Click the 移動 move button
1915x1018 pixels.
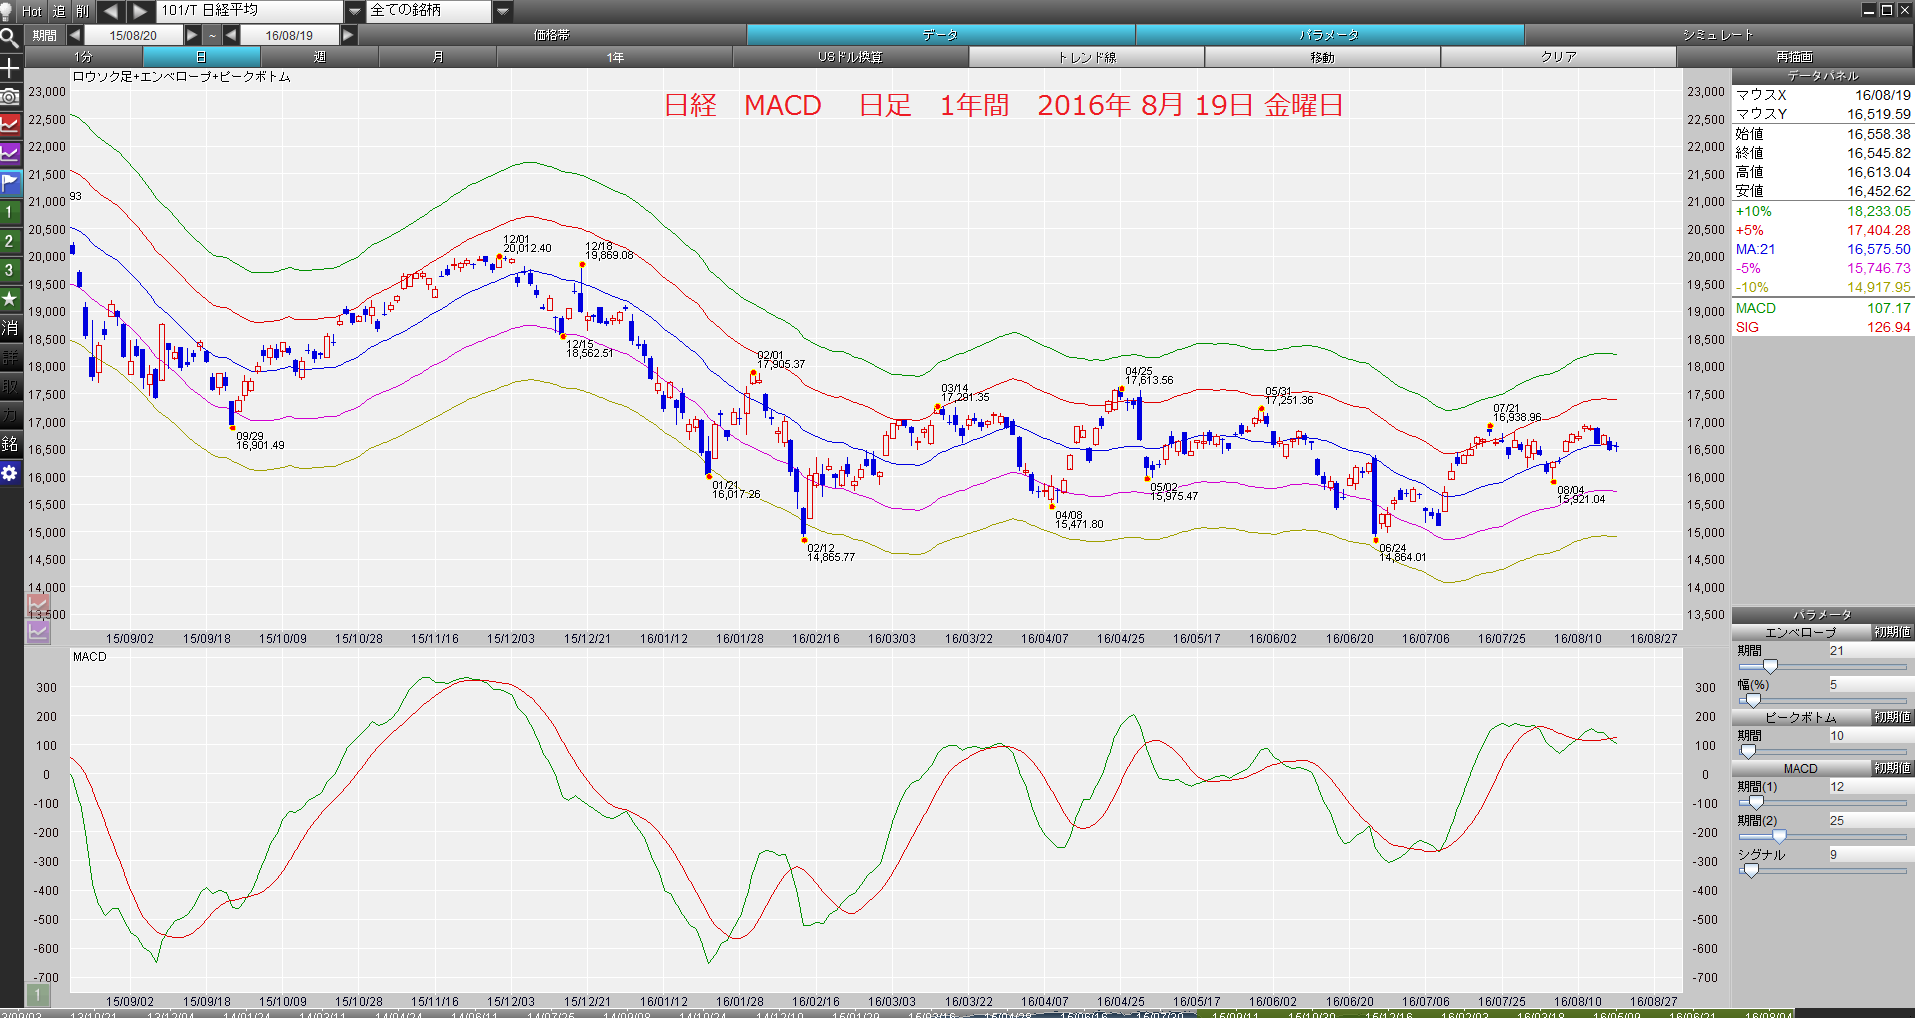pyautogui.click(x=1322, y=57)
